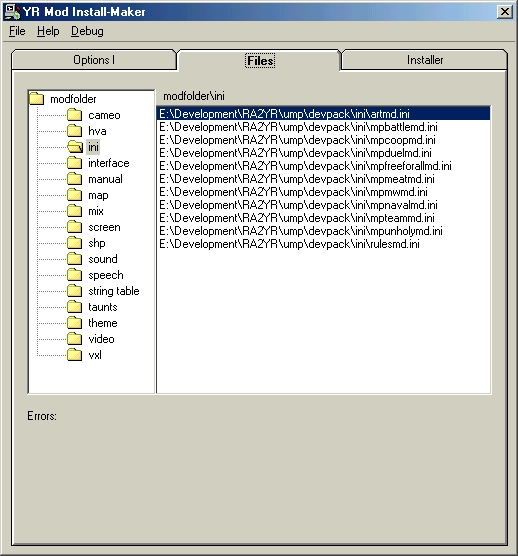518x556 pixels.
Task: Click the speech folder icon
Action: [74, 274]
